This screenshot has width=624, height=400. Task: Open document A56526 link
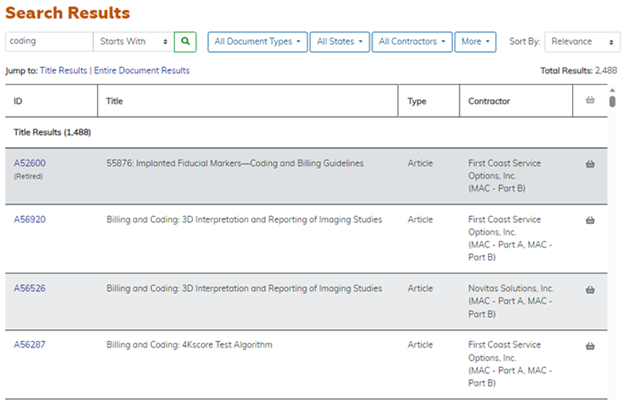(29, 289)
